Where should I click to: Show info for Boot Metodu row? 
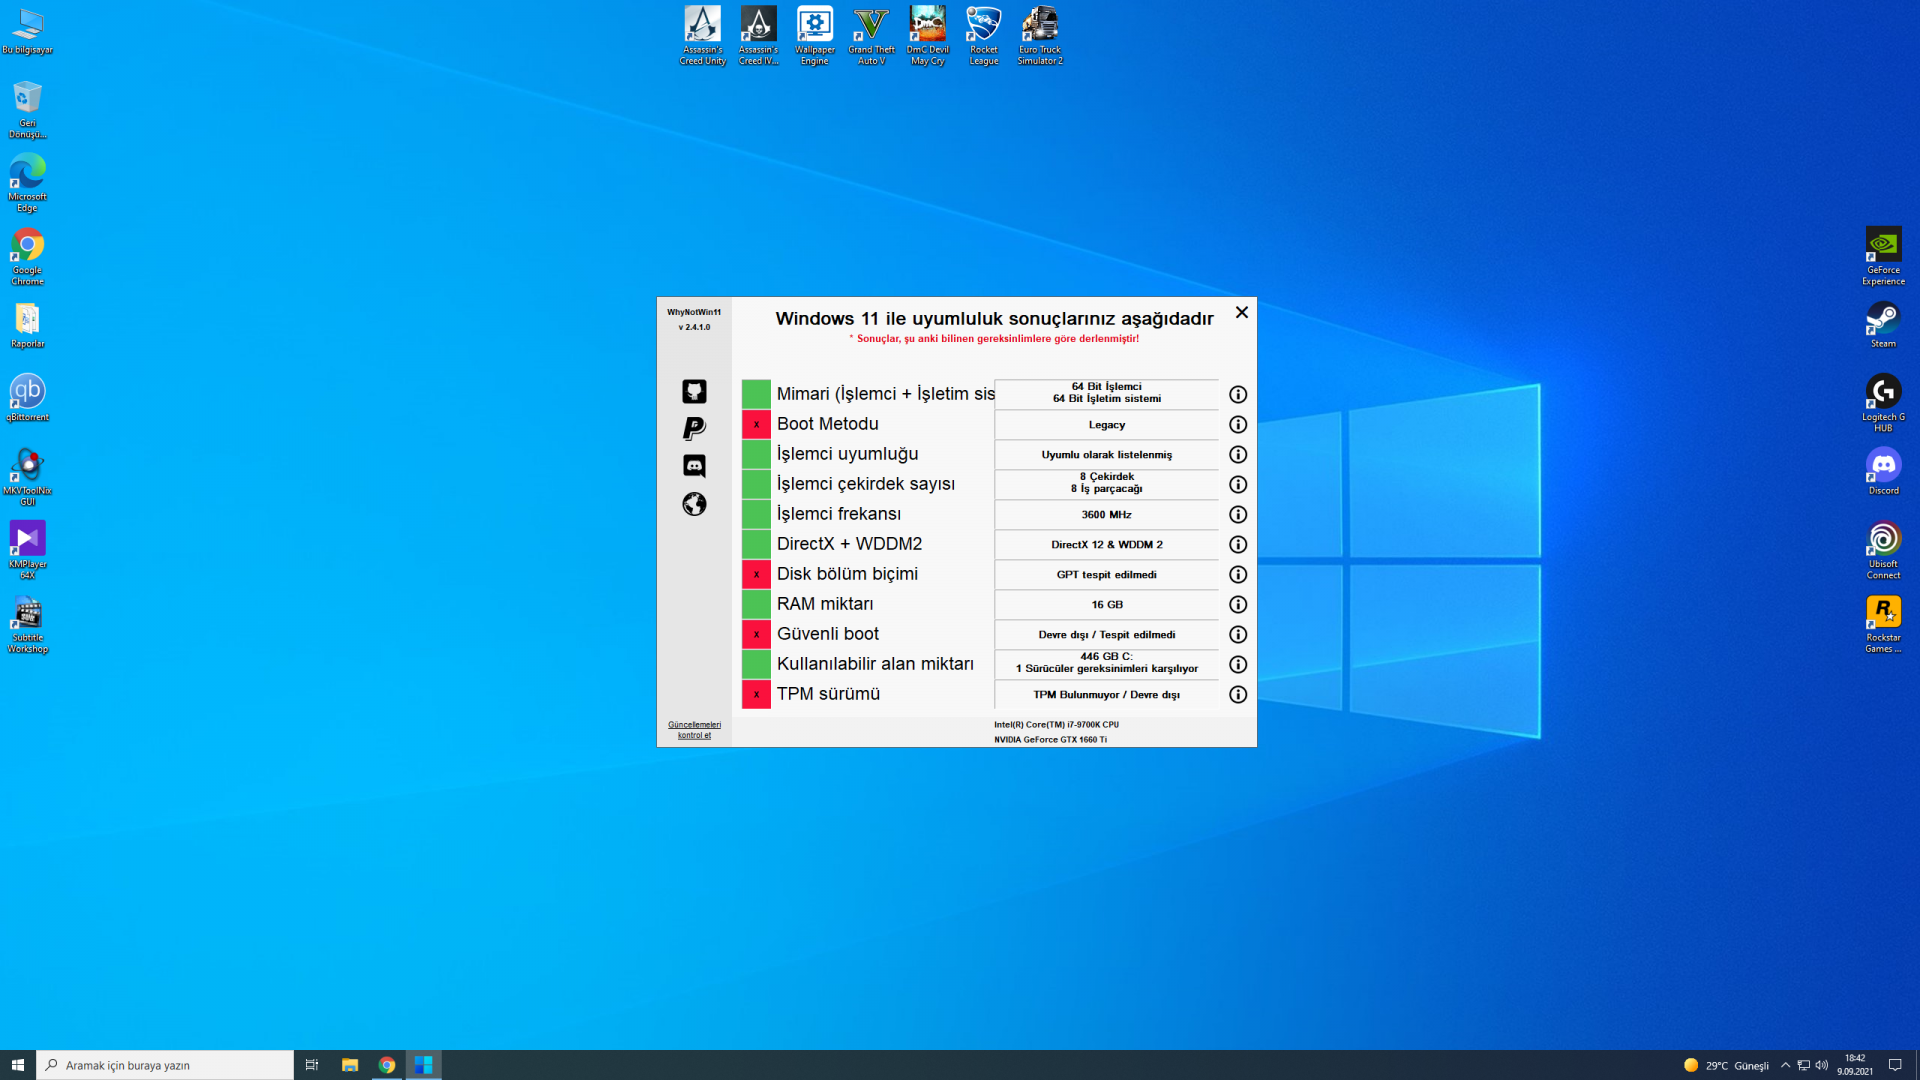[x=1238, y=425]
